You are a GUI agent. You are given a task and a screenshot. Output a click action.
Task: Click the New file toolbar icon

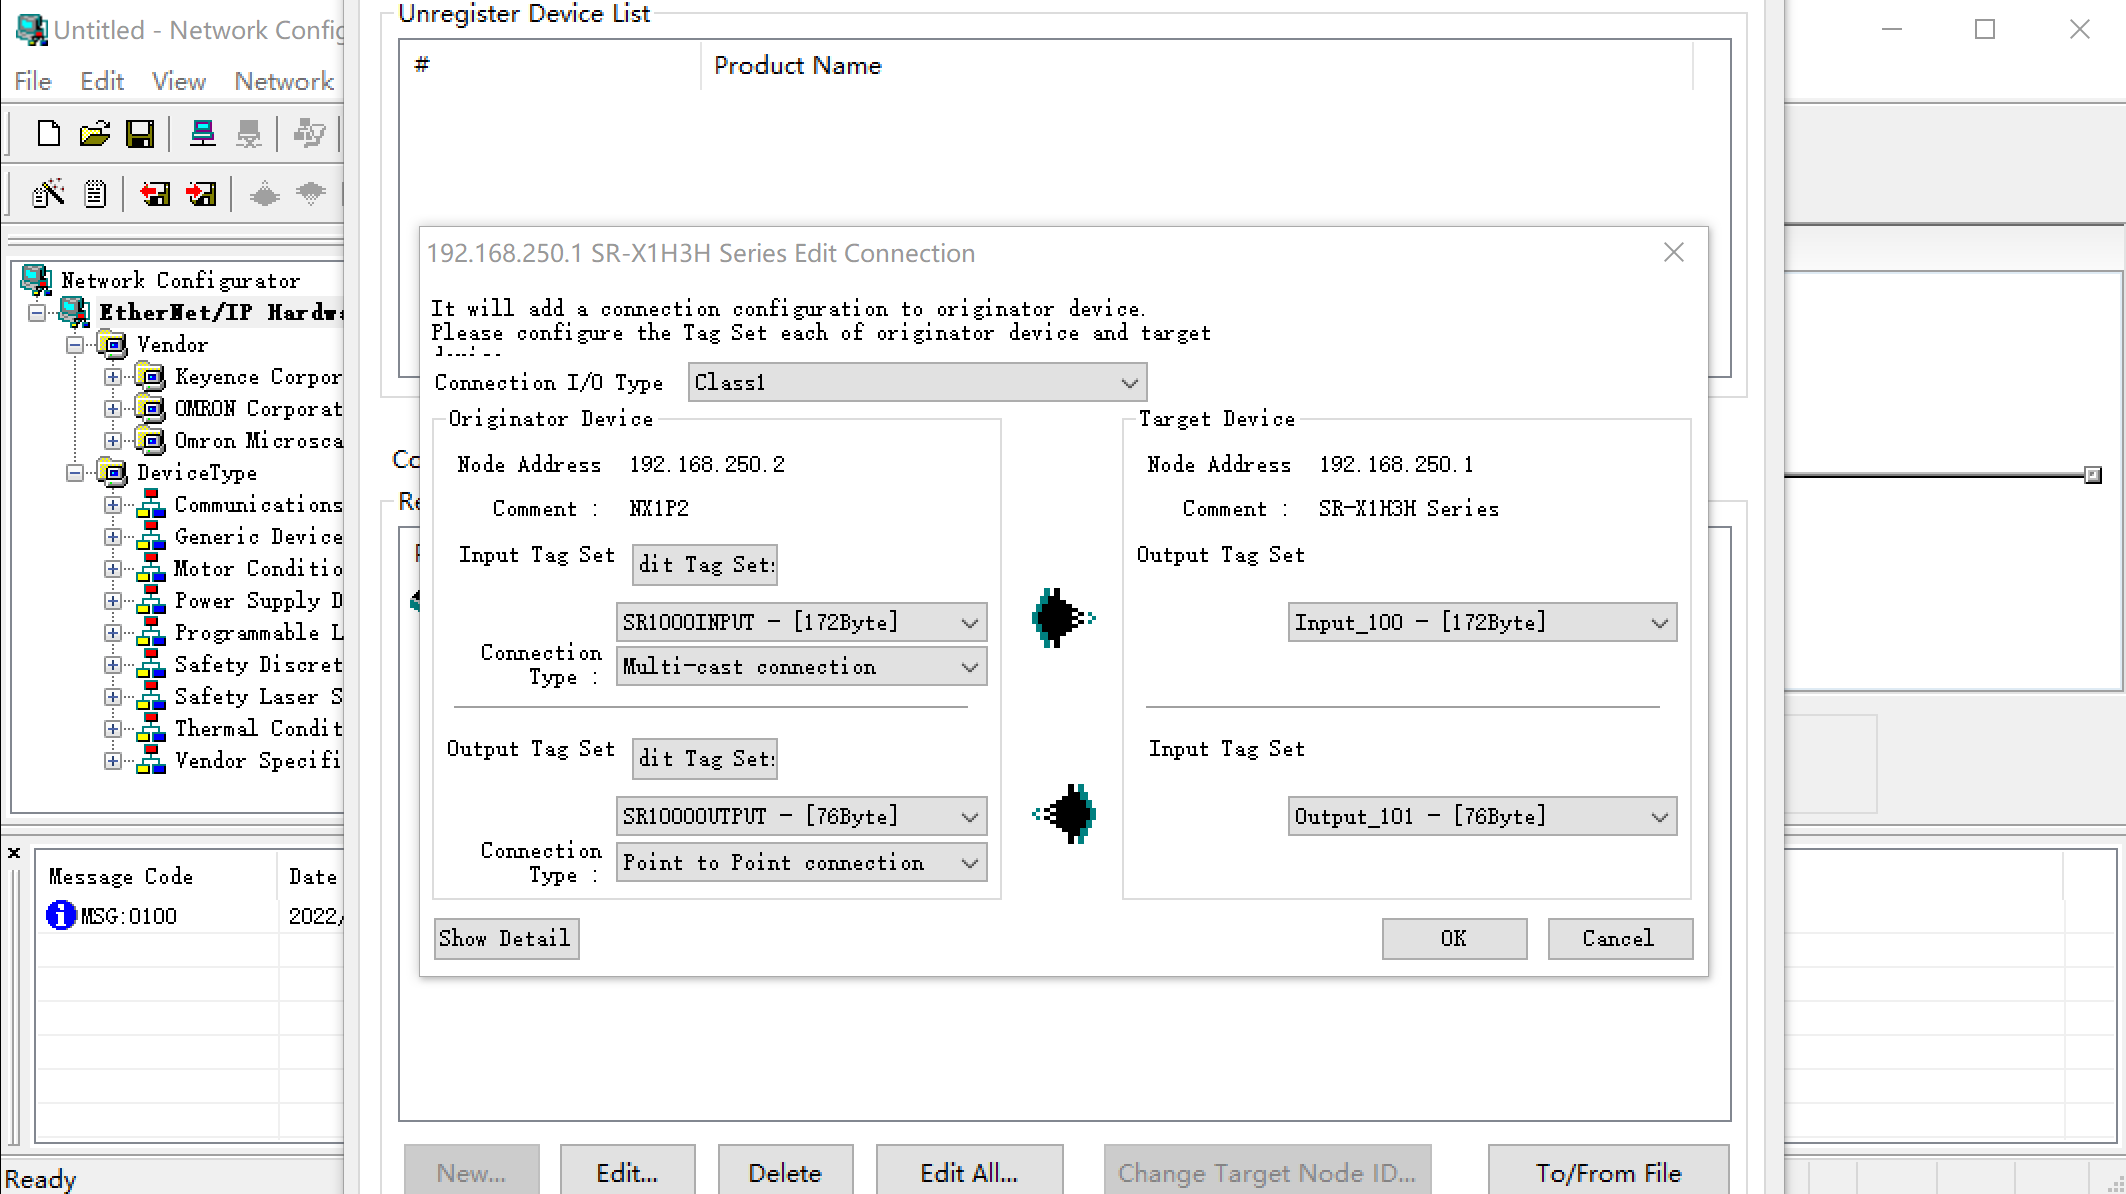(x=48, y=133)
